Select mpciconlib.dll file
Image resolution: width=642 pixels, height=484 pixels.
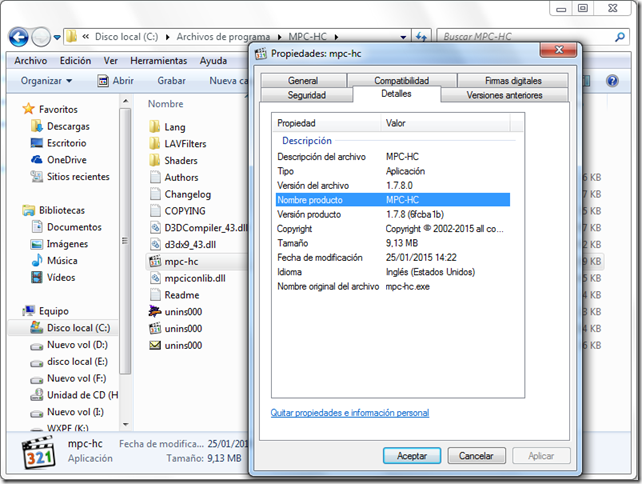coord(187,278)
